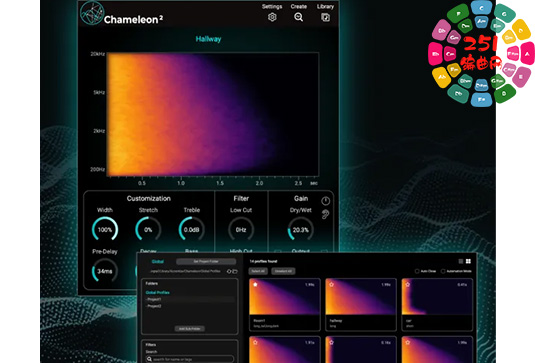535x363 pixels.
Task: Click the Gain section heading
Action: click(x=301, y=199)
